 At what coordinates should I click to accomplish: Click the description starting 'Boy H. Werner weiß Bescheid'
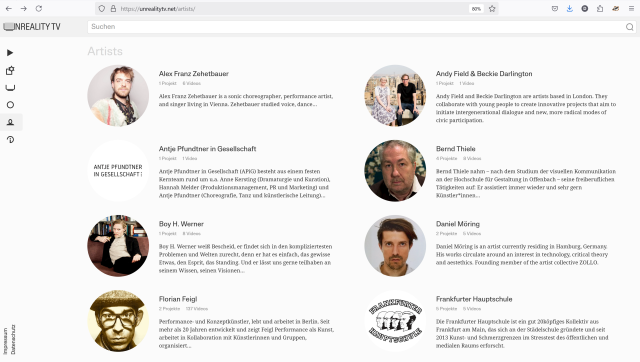pos(245,258)
